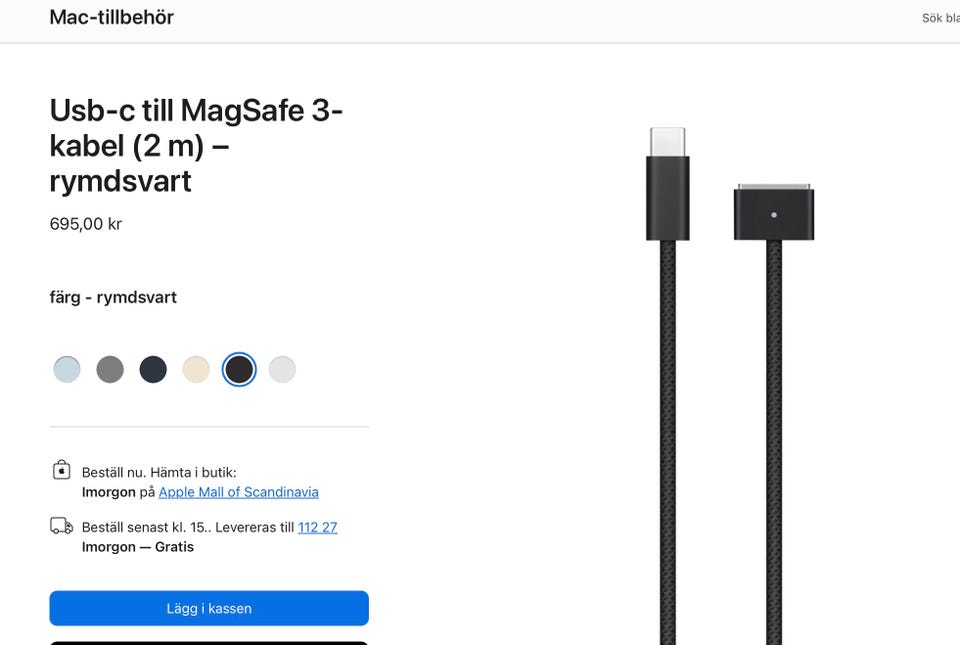Click the USB-C connector in product image
Image resolution: width=960 pixels, height=645 pixels.
(x=667, y=185)
